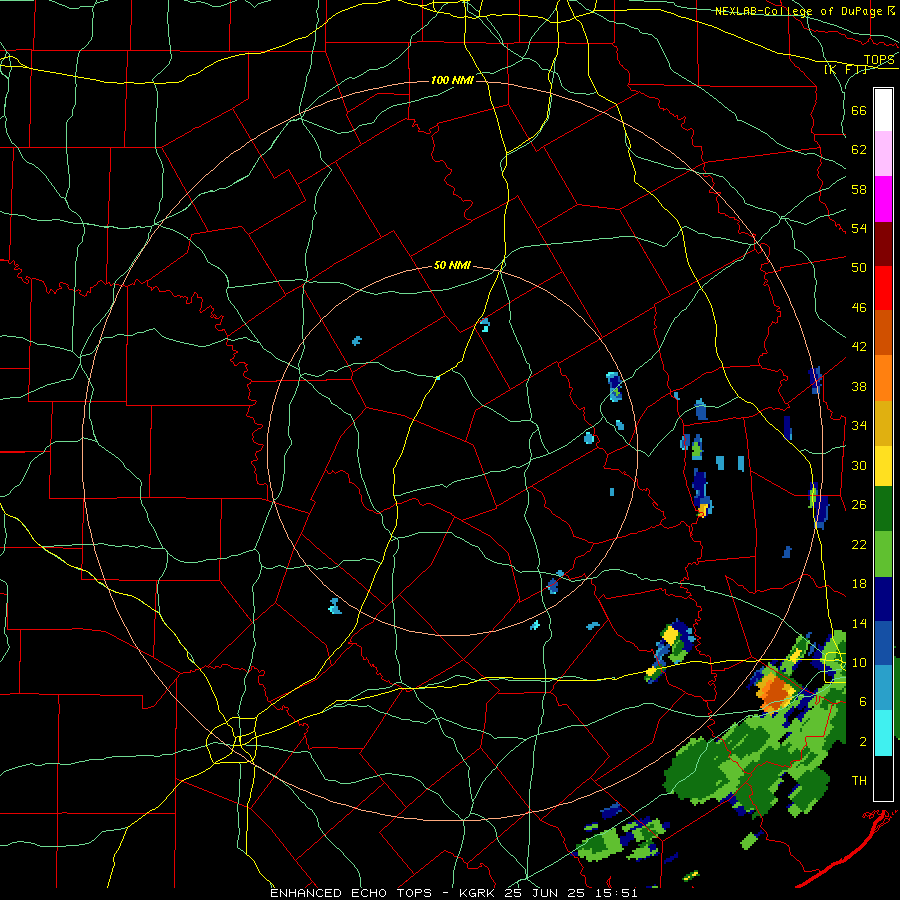
Task: Click the legend value 26
Action: coord(859,505)
